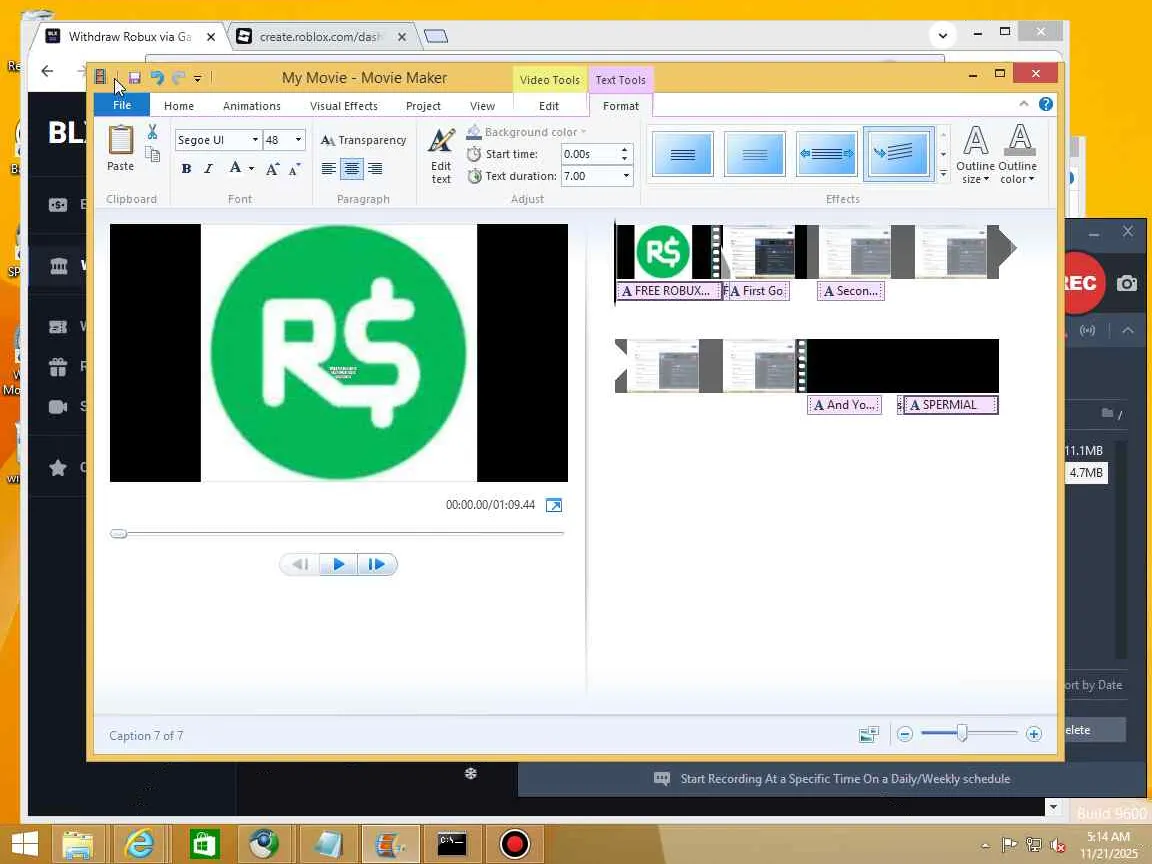Toggle Bold text formatting
Image resolution: width=1152 pixels, height=864 pixels.
click(187, 169)
